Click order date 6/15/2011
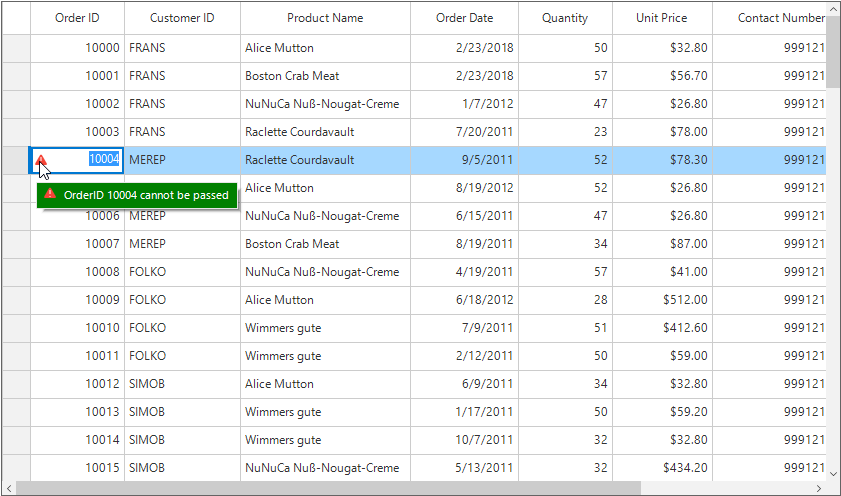 (485, 216)
